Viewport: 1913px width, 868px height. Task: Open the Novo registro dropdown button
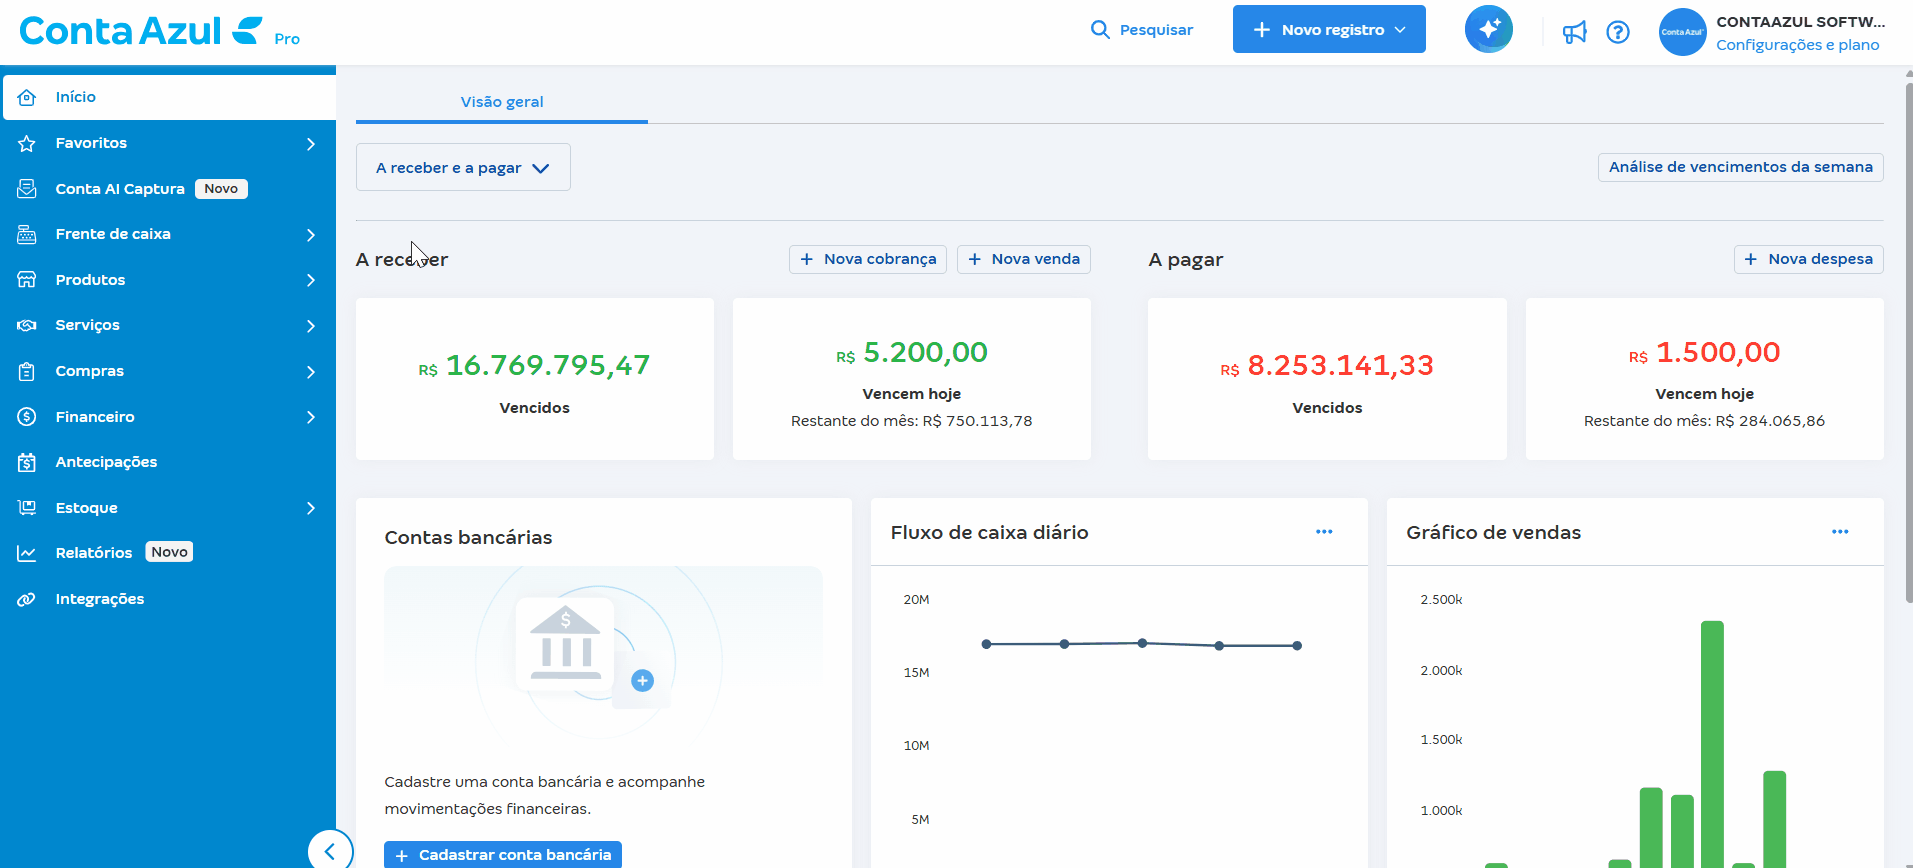pos(1329,29)
